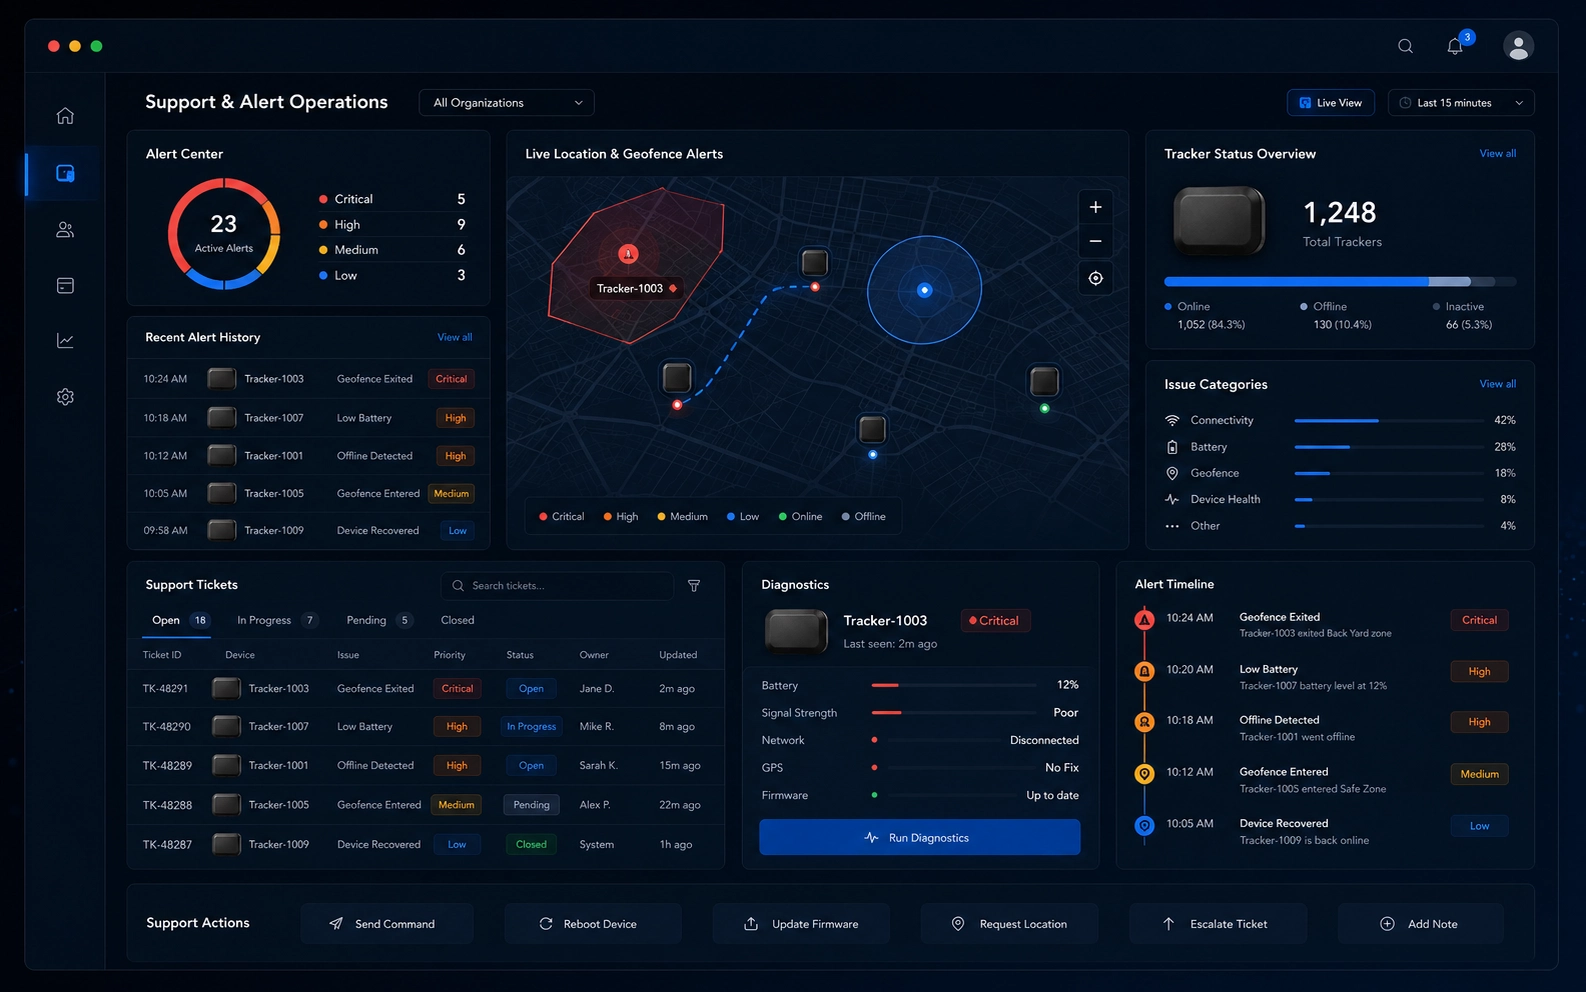Click the 10:05 AM Device Recovered timeline marker
This screenshot has width=1586, height=992.
pos(1145,826)
